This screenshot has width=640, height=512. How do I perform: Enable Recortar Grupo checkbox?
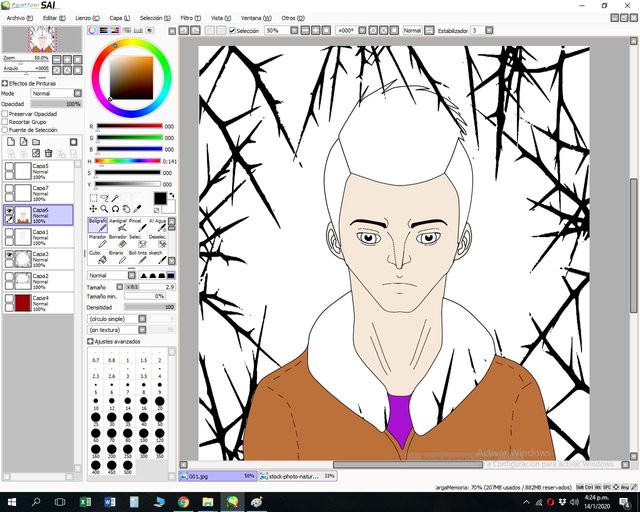coord(5,122)
